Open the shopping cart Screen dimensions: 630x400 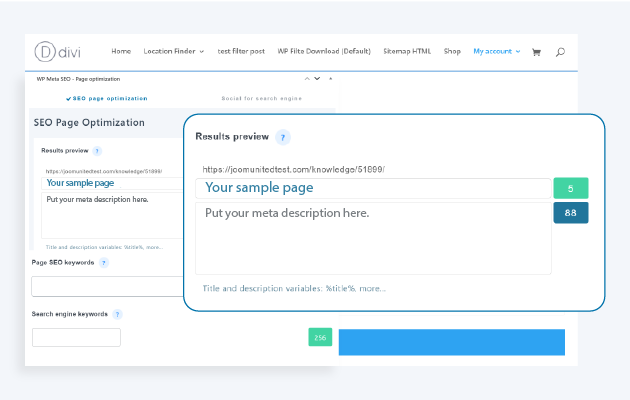point(536,51)
